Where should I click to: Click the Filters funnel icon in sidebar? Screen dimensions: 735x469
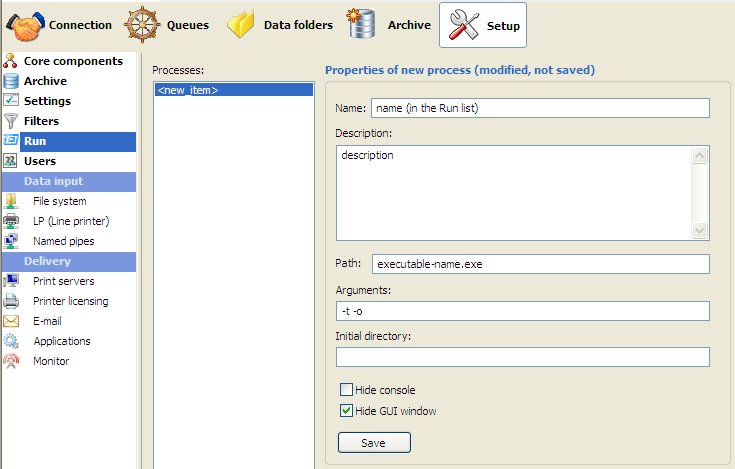(x=11, y=121)
